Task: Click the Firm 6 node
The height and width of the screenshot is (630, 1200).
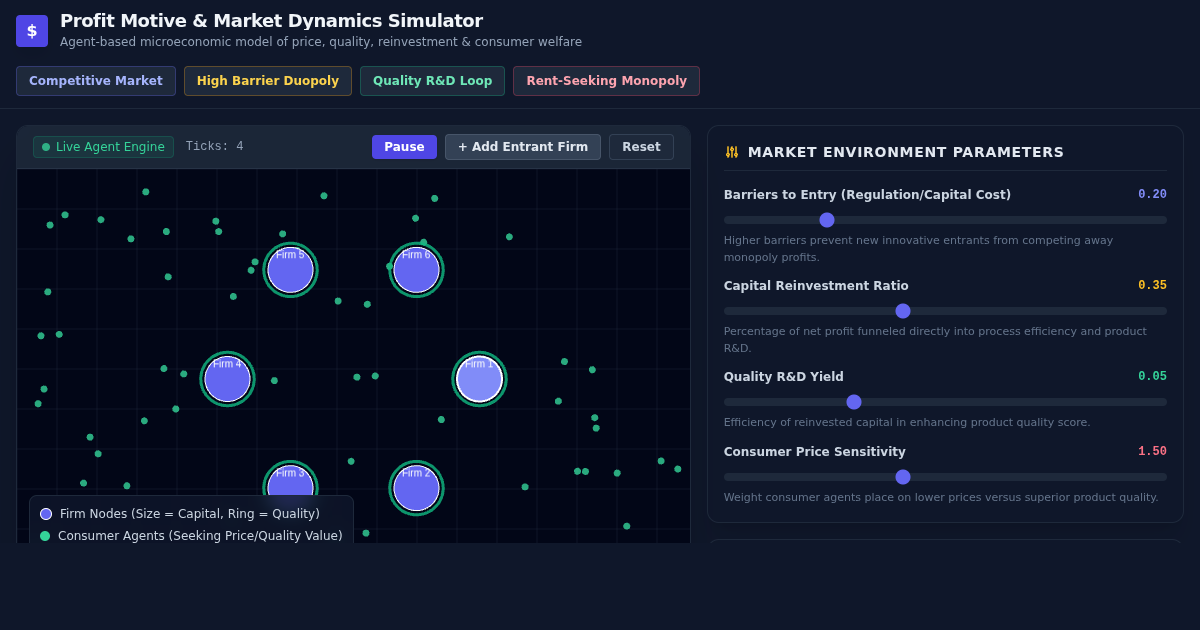Action: click(416, 270)
